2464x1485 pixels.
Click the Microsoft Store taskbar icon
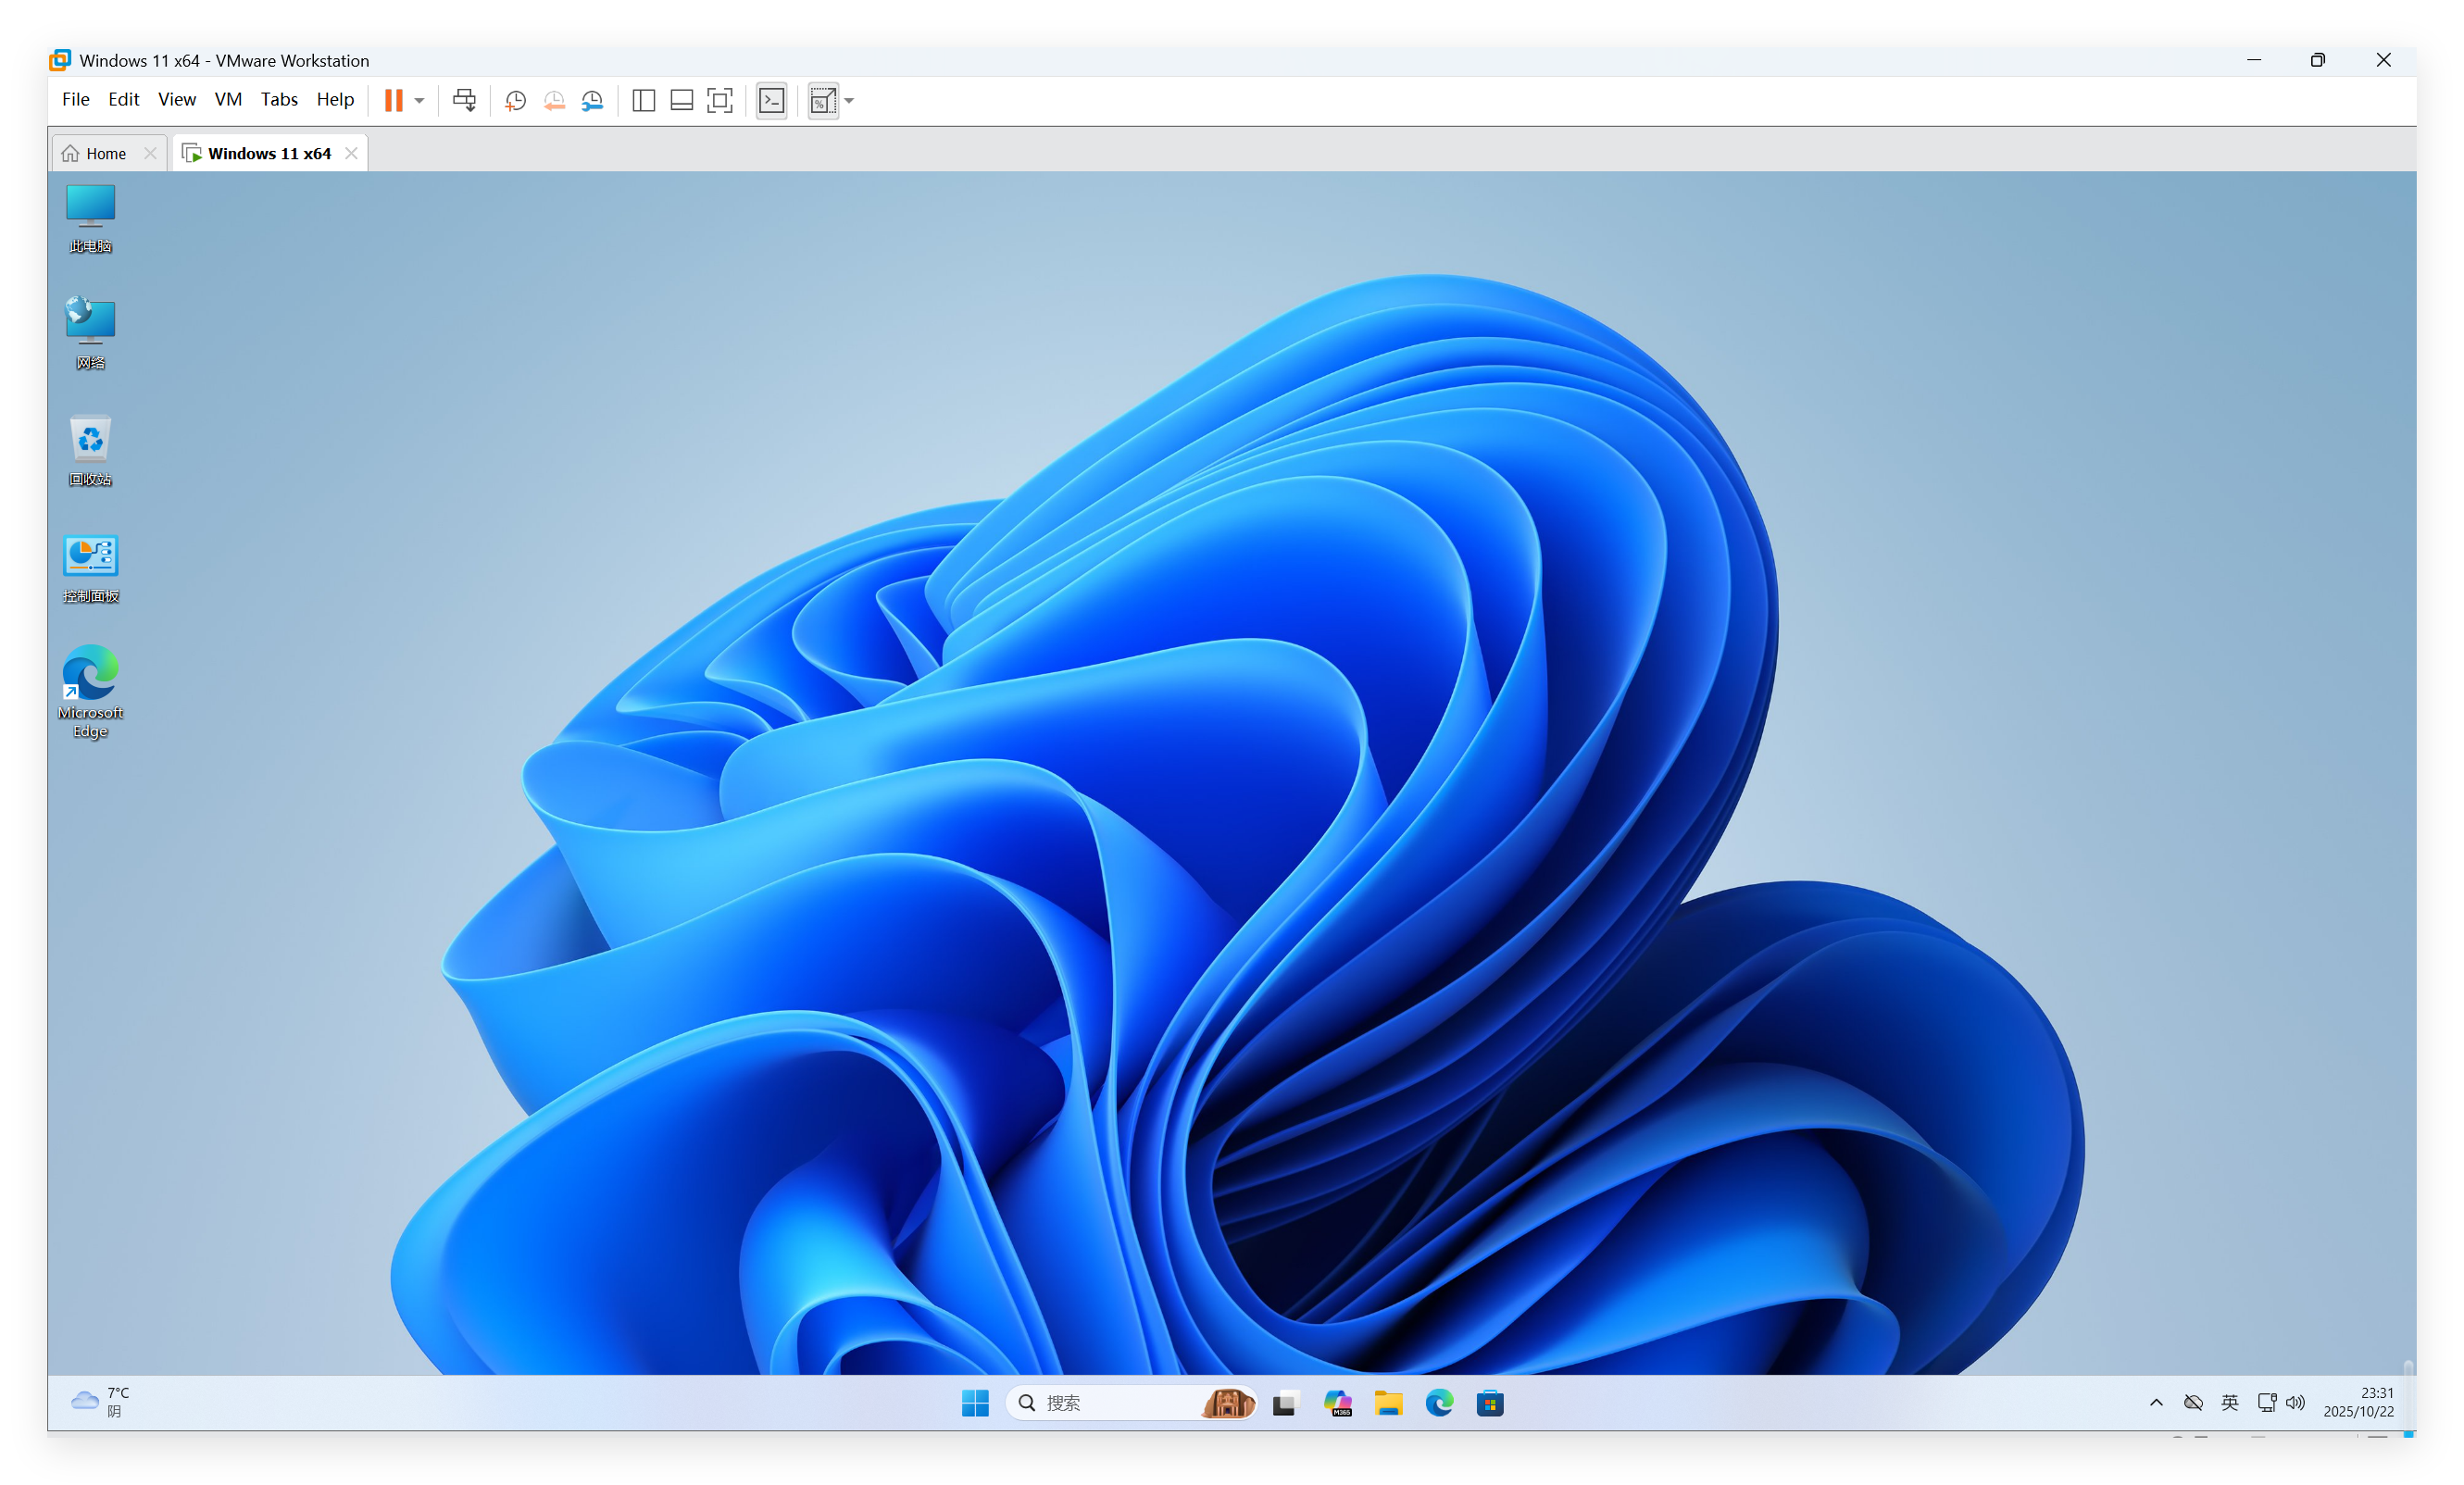1490,1403
